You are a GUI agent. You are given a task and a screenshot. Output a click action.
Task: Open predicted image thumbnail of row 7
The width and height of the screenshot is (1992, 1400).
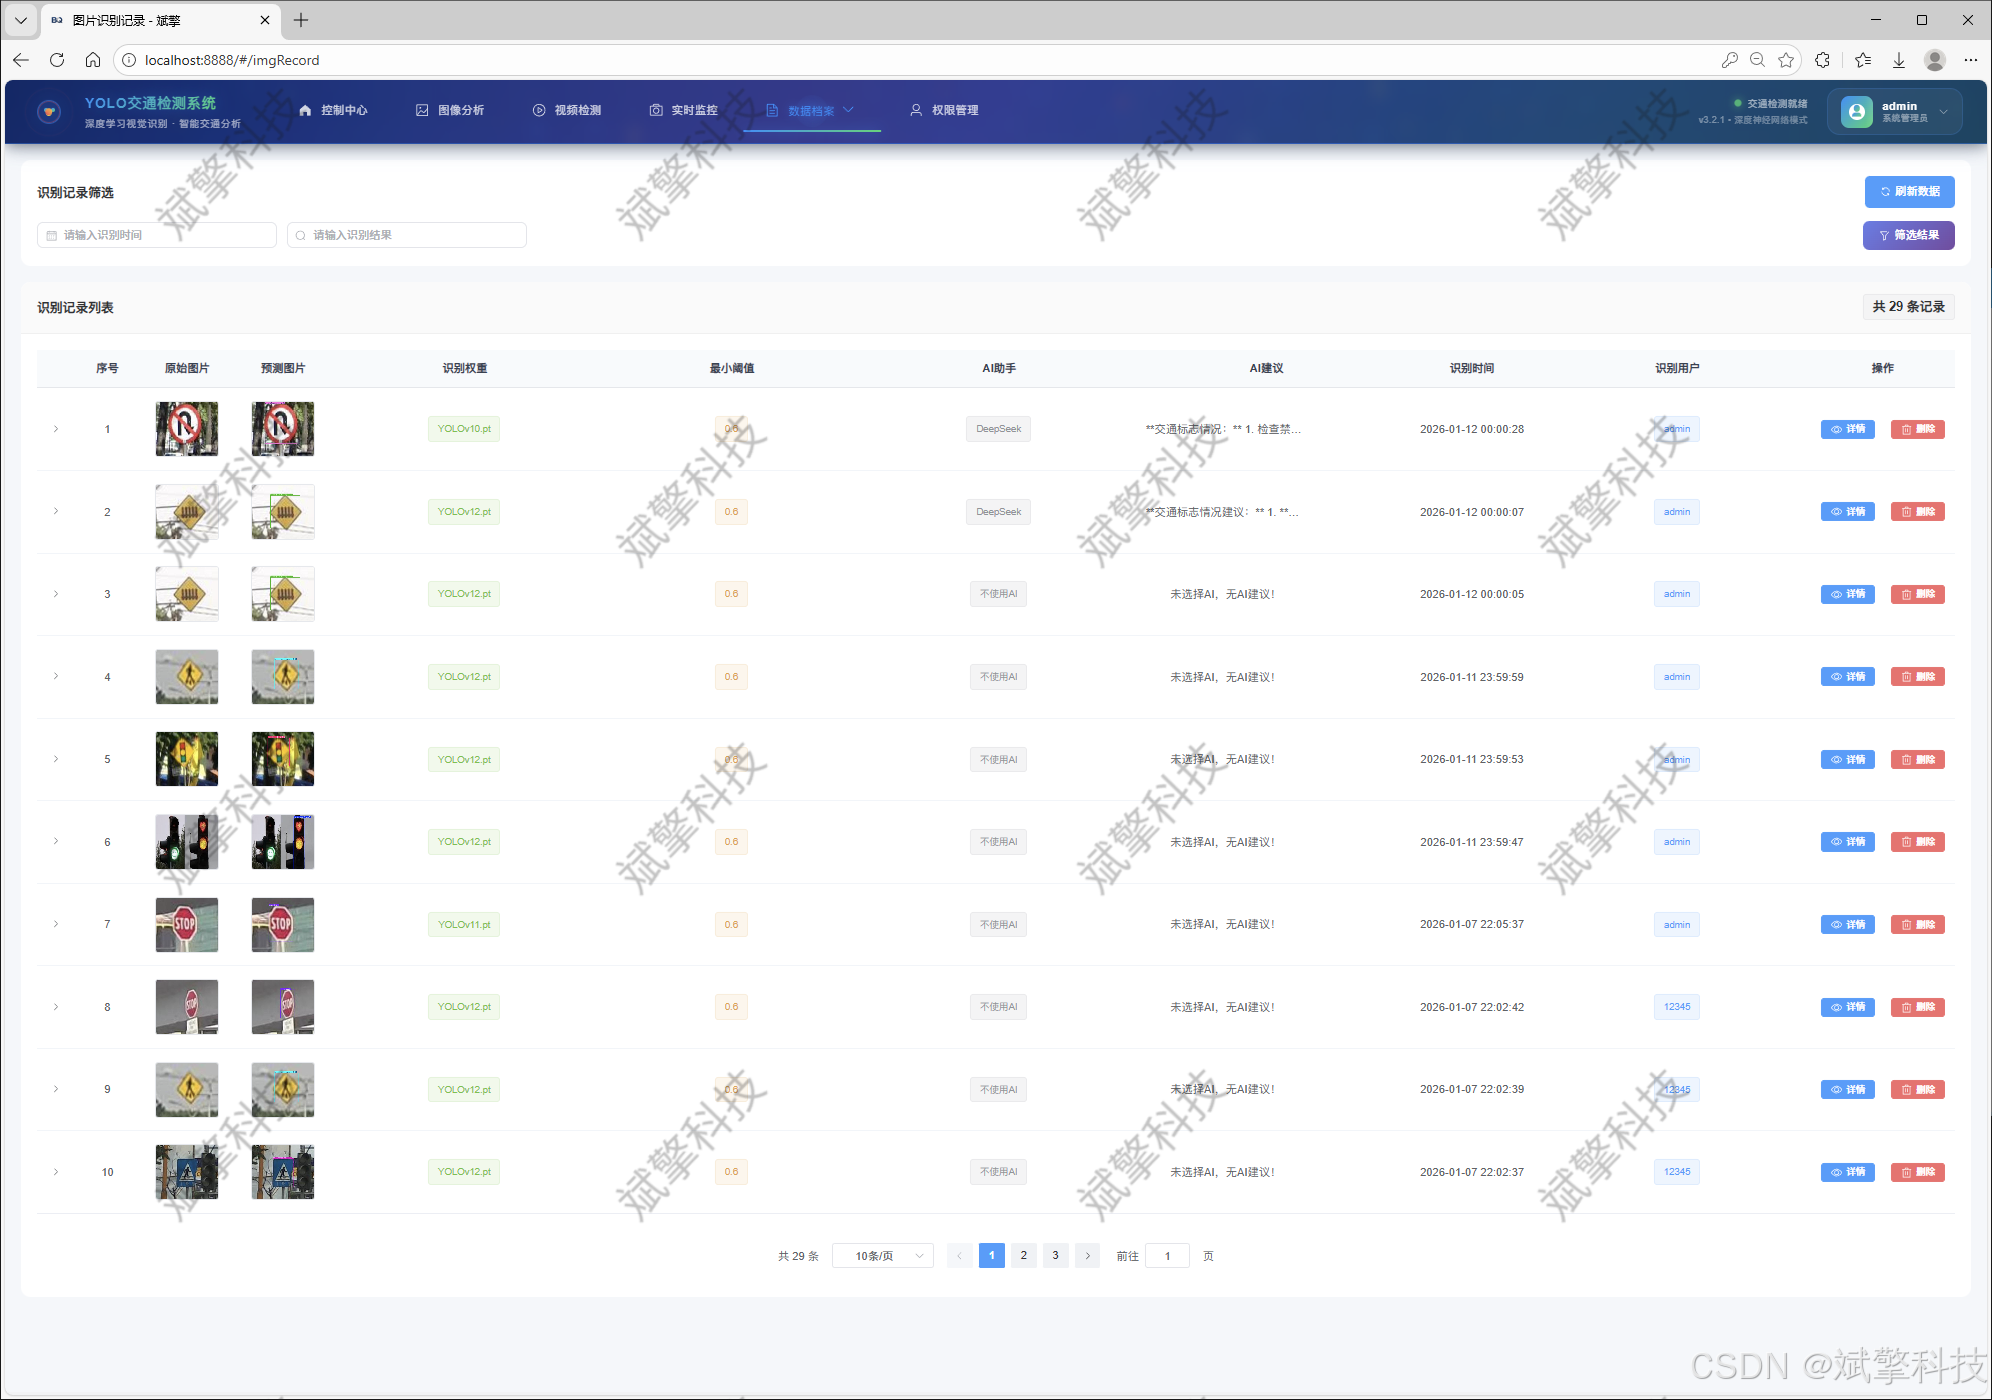click(283, 925)
